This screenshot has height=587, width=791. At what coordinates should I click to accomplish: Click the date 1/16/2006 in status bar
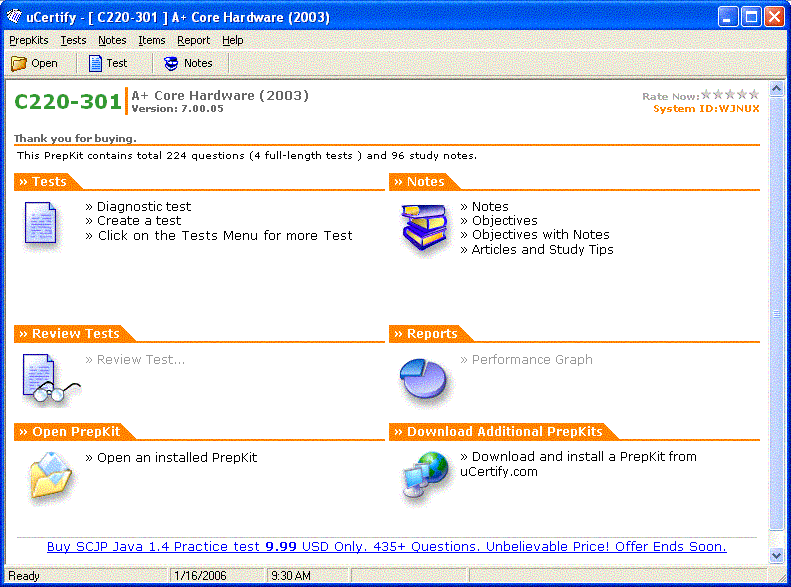click(200, 576)
